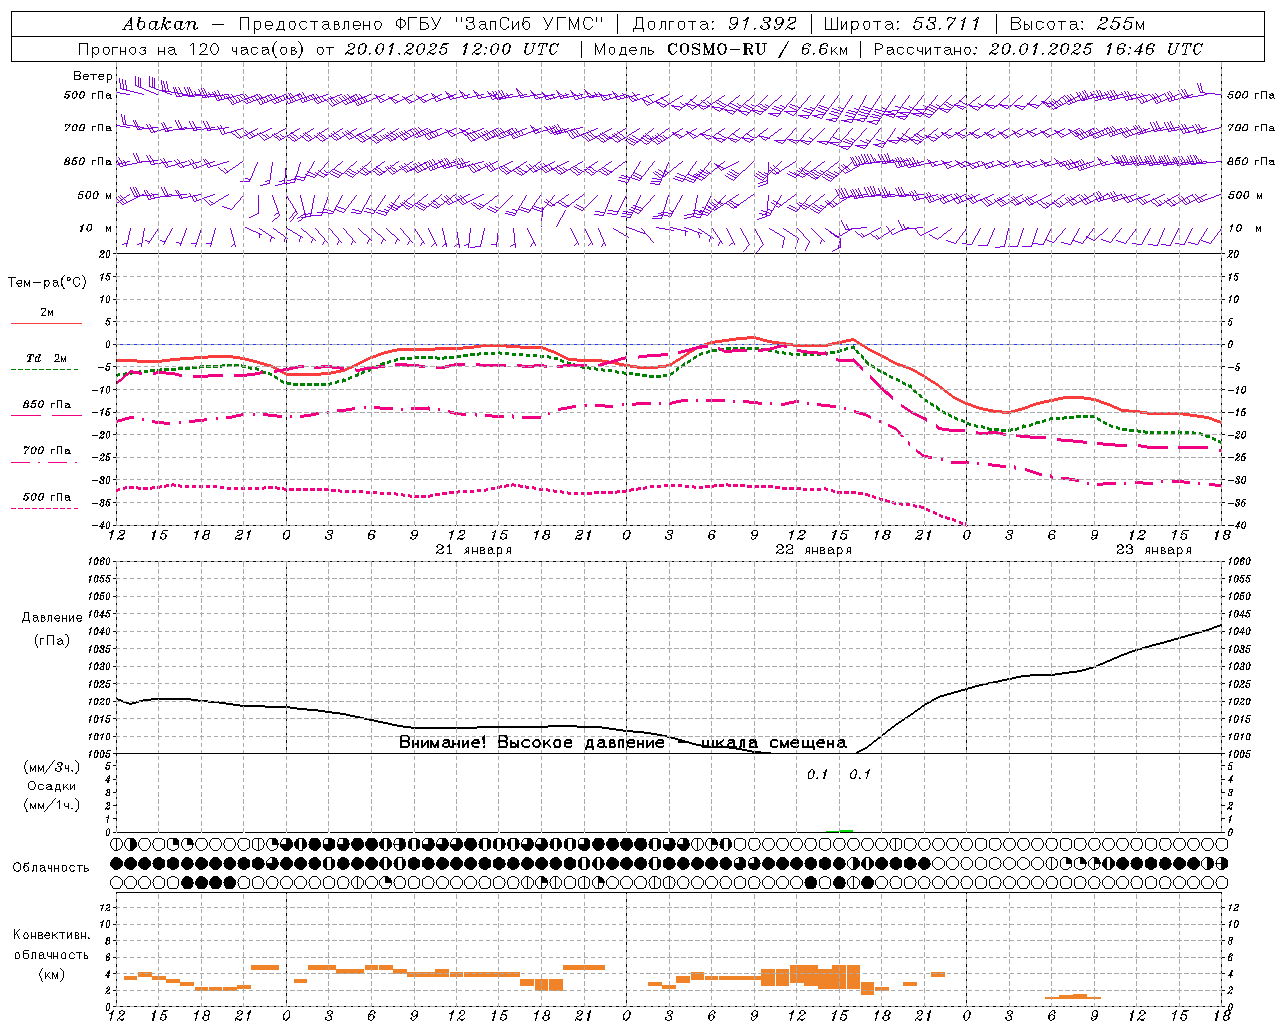Click the 'Облачность' cloud cover label
The height and width of the screenshot is (1024, 1280).
tap(51, 867)
